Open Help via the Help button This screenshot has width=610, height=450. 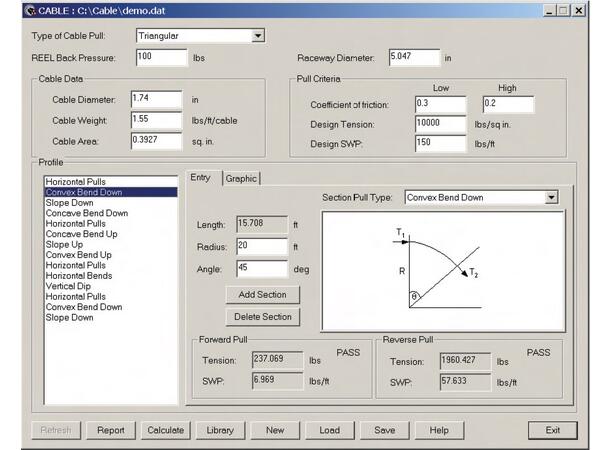click(x=439, y=430)
